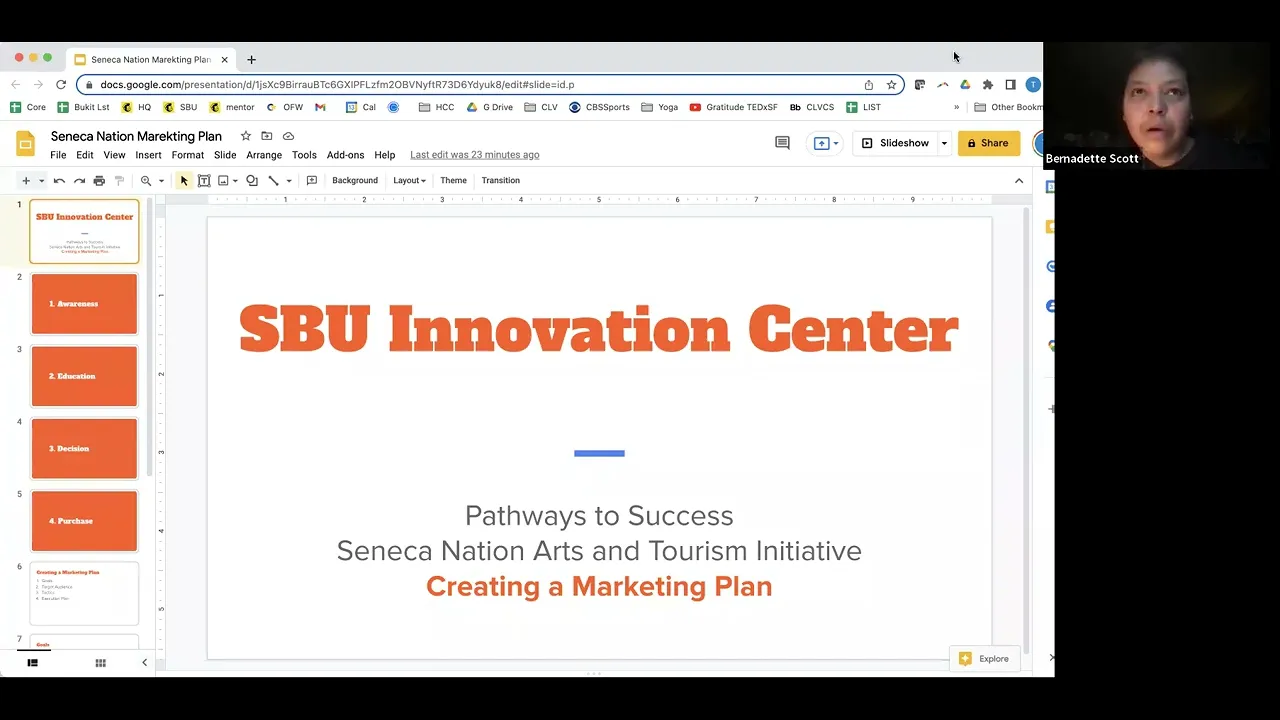This screenshot has height=720, width=1280.
Task: Star the Seneca Nation Marketing Plan document
Action: pyautogui.click(x=245, y=136)
